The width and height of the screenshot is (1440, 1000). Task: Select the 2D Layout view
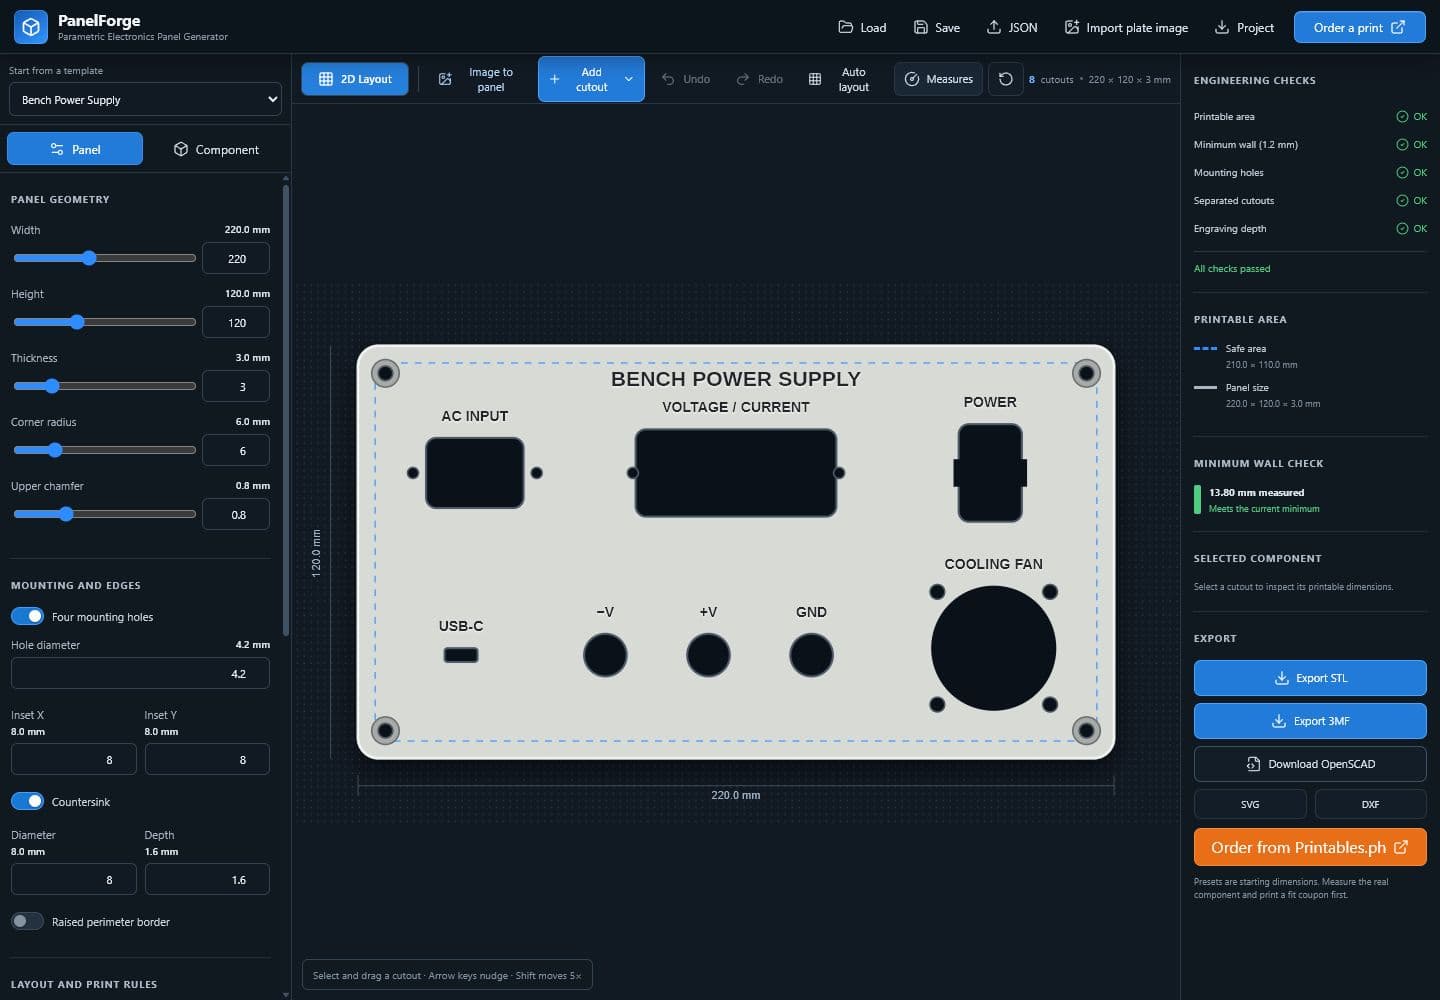[x=355, y=79]
